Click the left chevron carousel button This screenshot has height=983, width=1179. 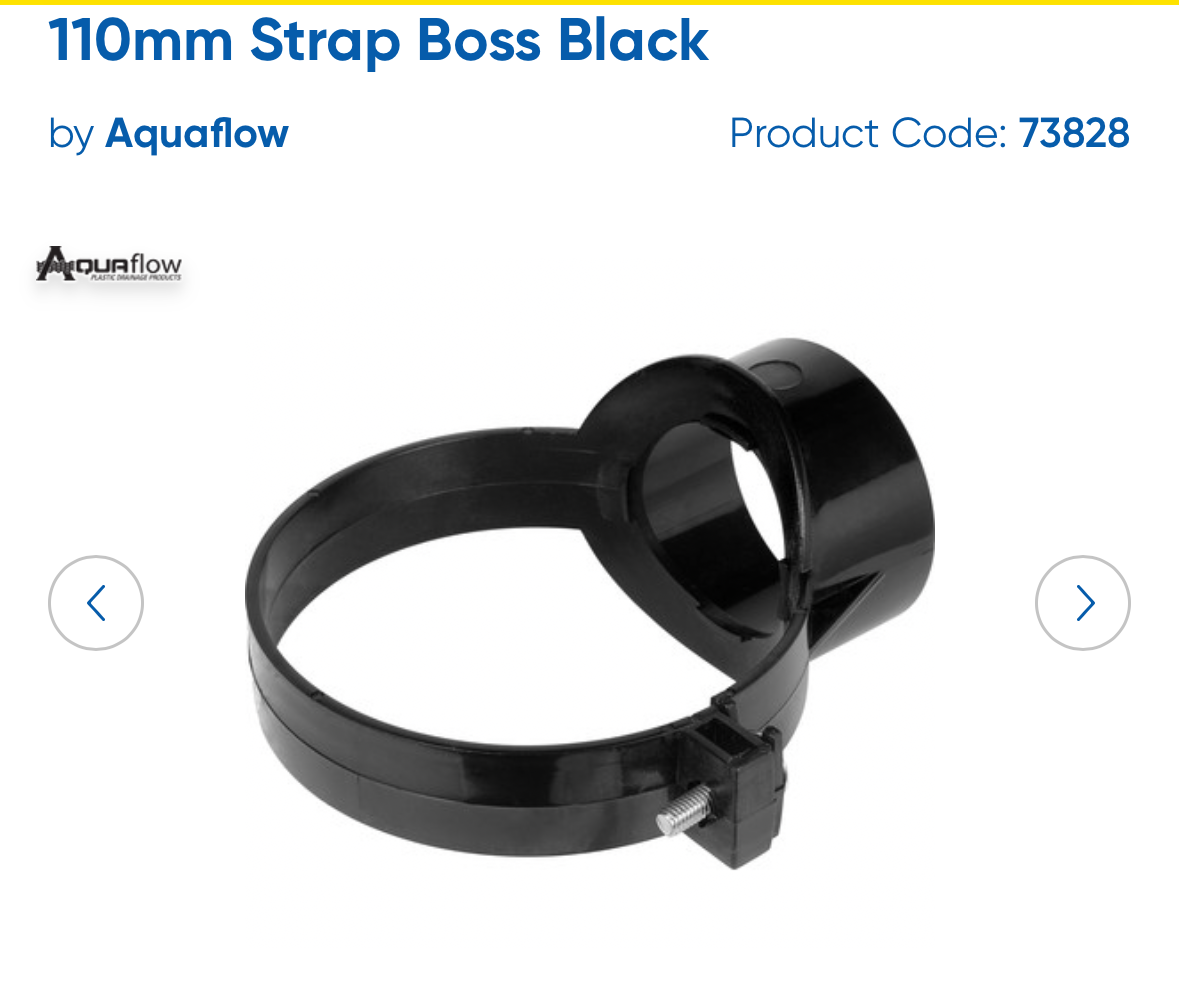95,602
